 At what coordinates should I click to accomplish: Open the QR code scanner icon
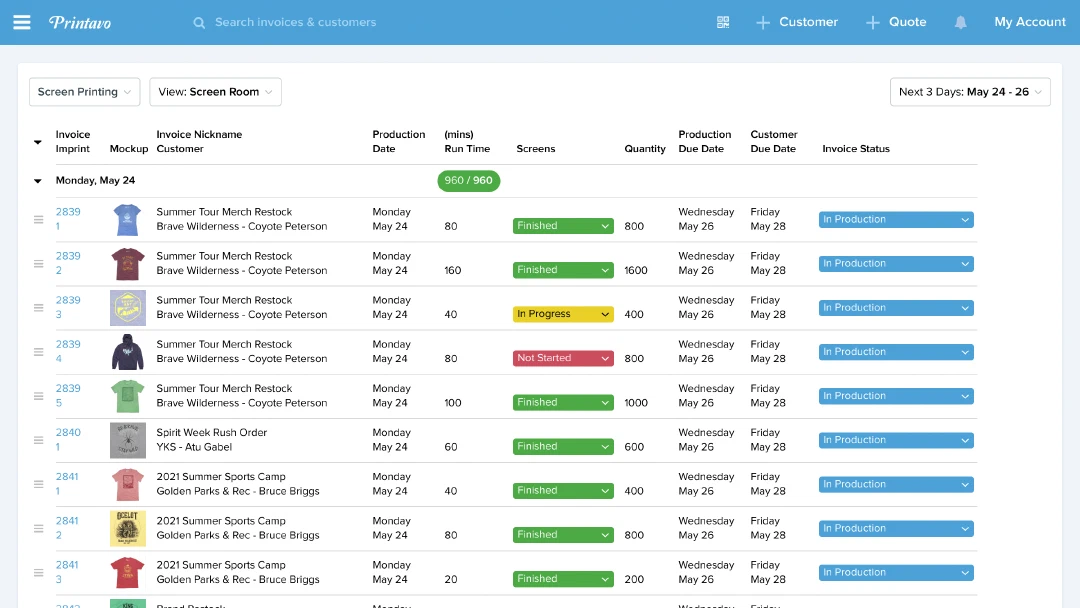coord(723,22)
